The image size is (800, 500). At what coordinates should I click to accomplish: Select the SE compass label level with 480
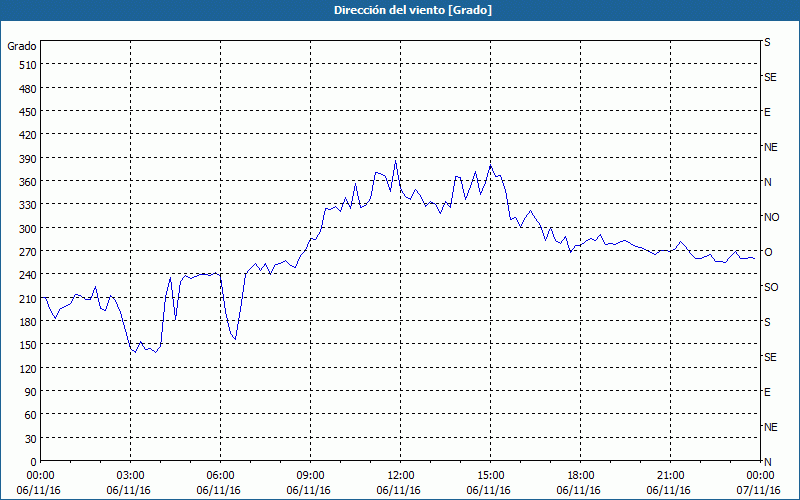pyautogui.click(x=770, y=77)
